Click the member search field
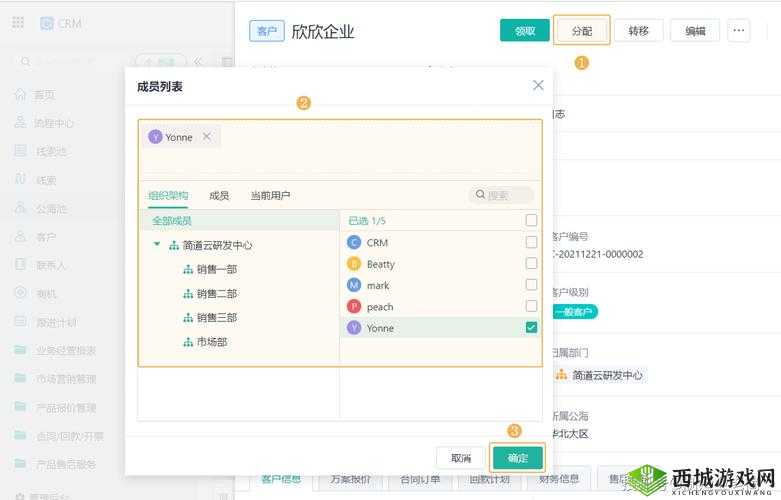This screenshot has height=500, width=781. (501, 195)
